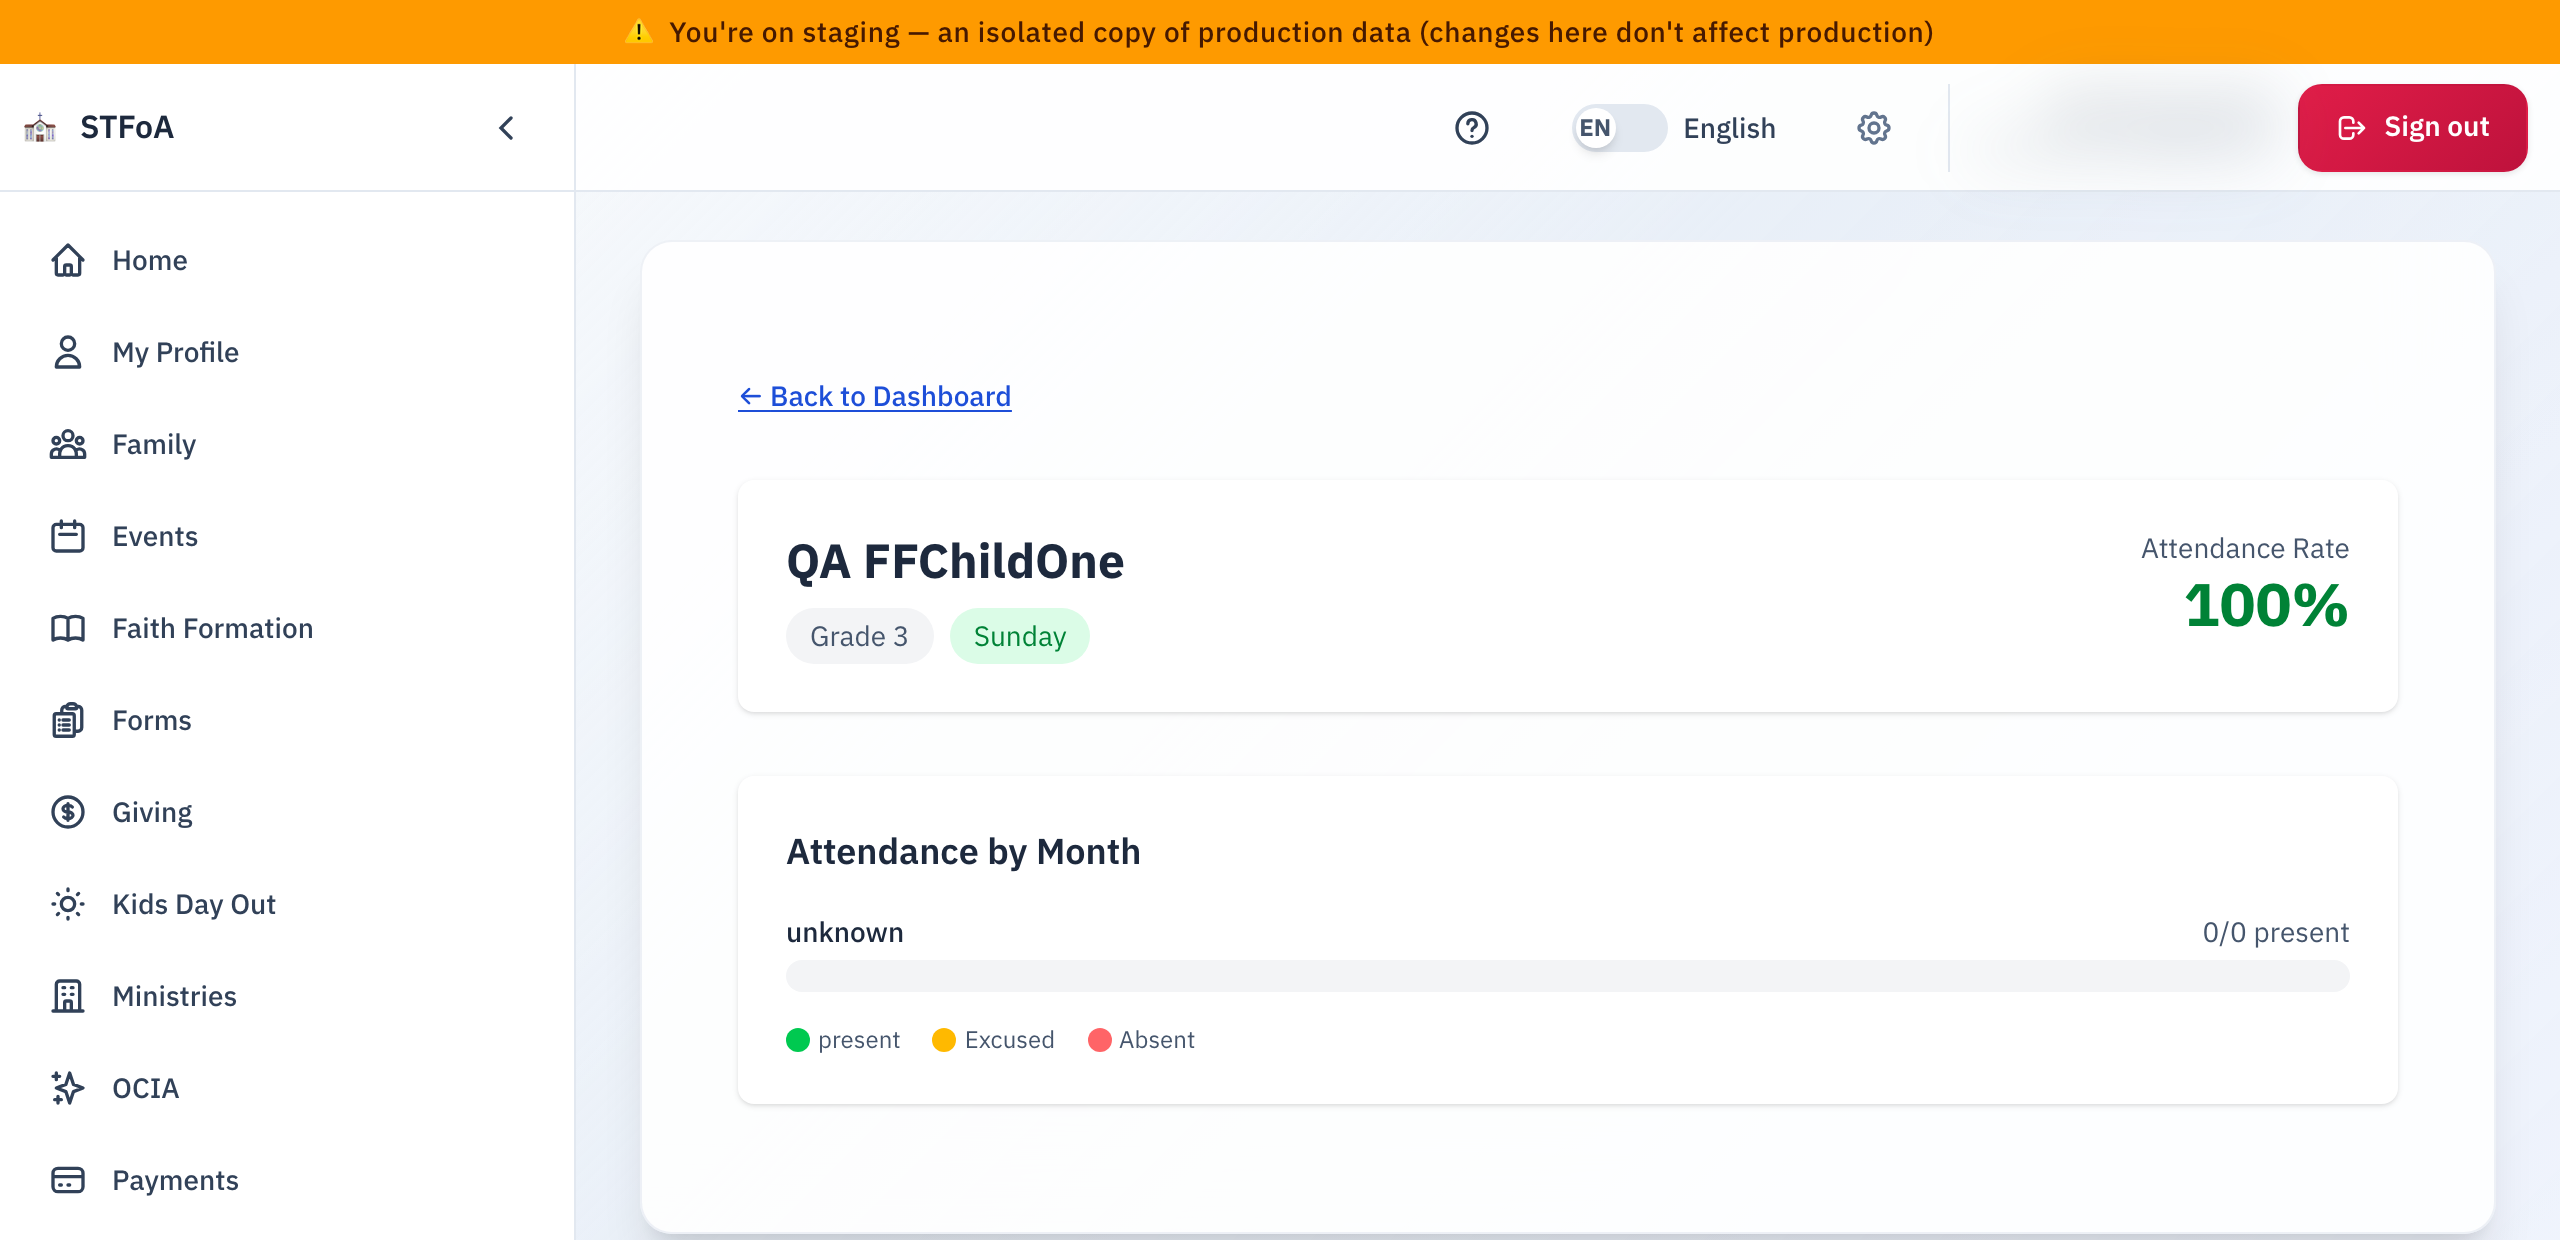Click the staging warning banner text

(x=1300, y=32)
